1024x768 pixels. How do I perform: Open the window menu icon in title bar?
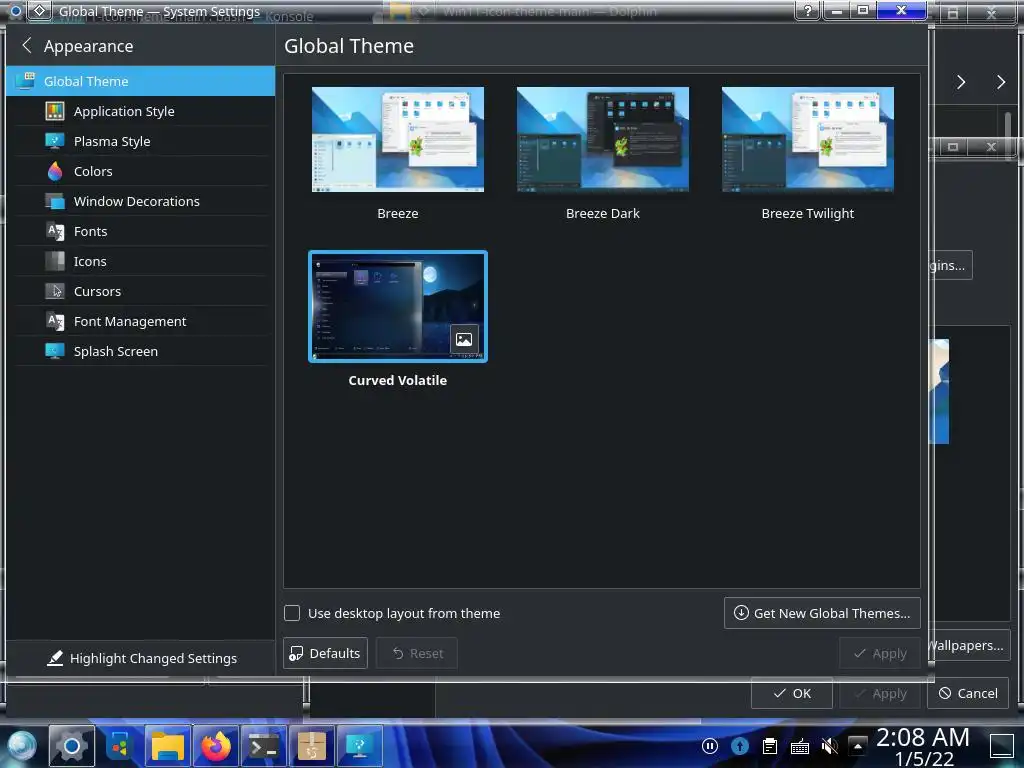pyautogui.click(x=40, y=10)
